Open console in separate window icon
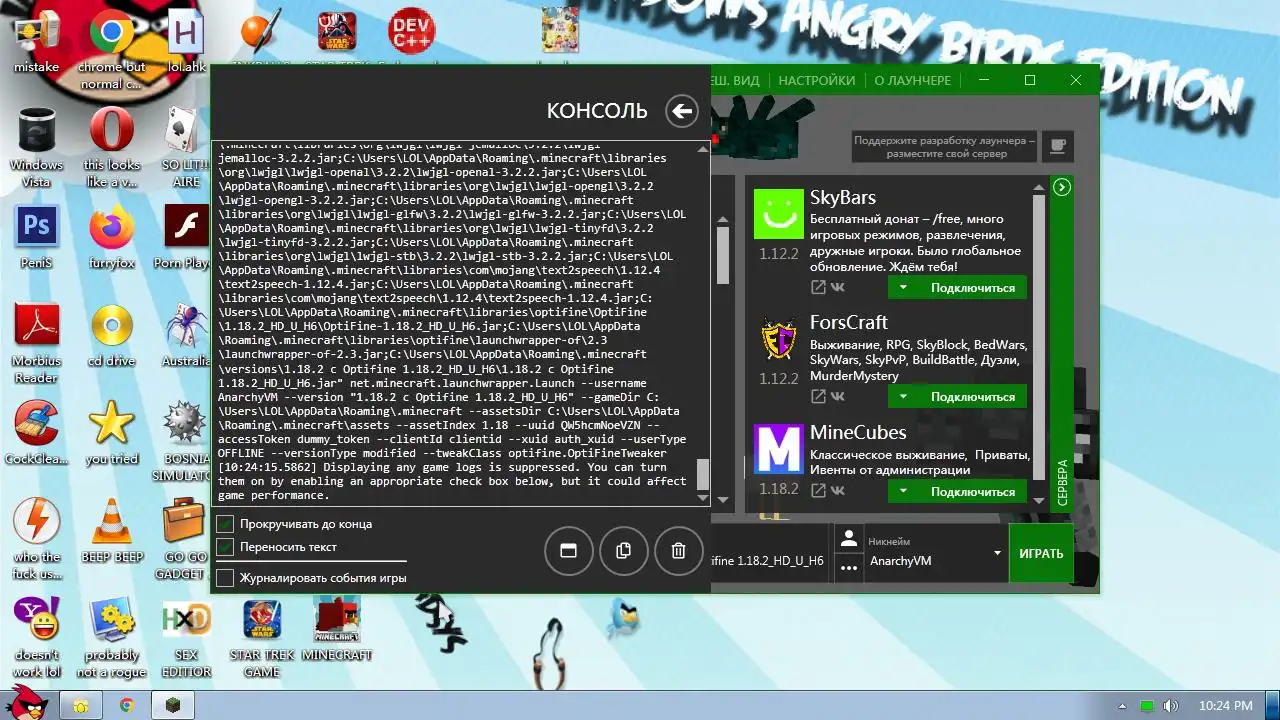Viewport: 1280px width, 720px height. (568, 551)
